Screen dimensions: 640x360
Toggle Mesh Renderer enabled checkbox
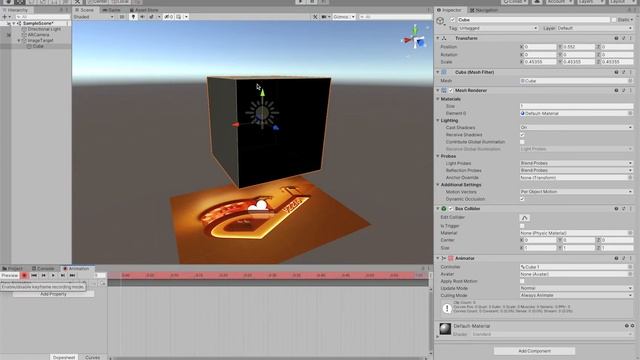[451, 91]
